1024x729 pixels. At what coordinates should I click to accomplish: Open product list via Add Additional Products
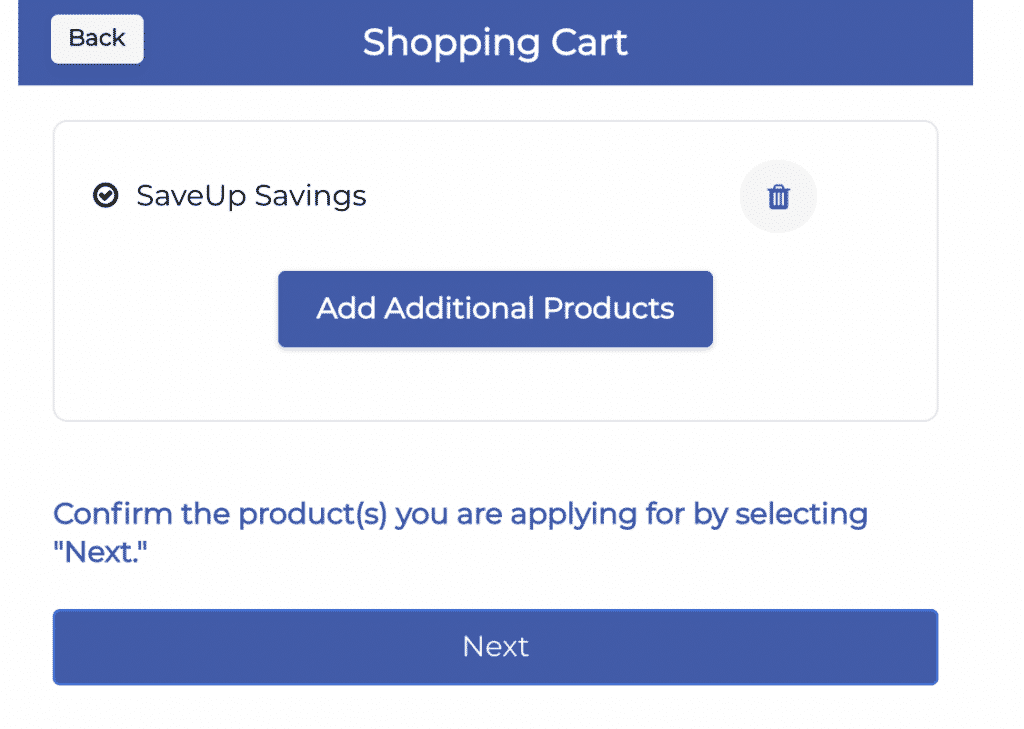point(495,308)
